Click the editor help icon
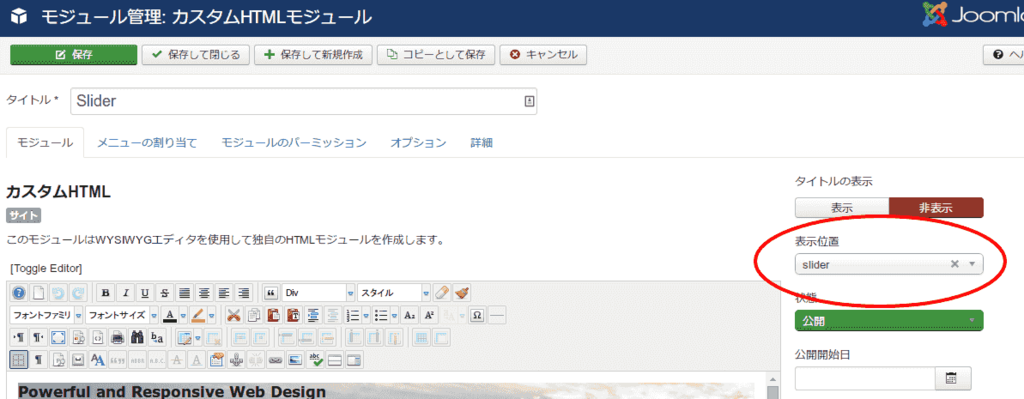Screen dimensions: 1024x399 tap(19, 293)
